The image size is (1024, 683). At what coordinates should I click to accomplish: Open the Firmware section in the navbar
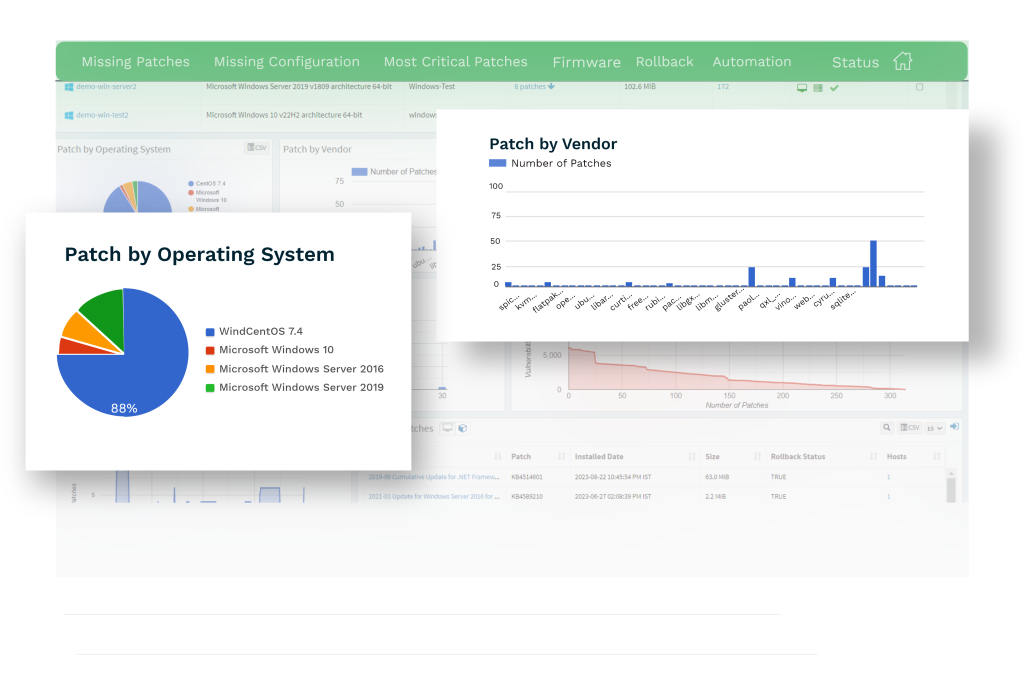pyautogui.click(x=586, y=62)
